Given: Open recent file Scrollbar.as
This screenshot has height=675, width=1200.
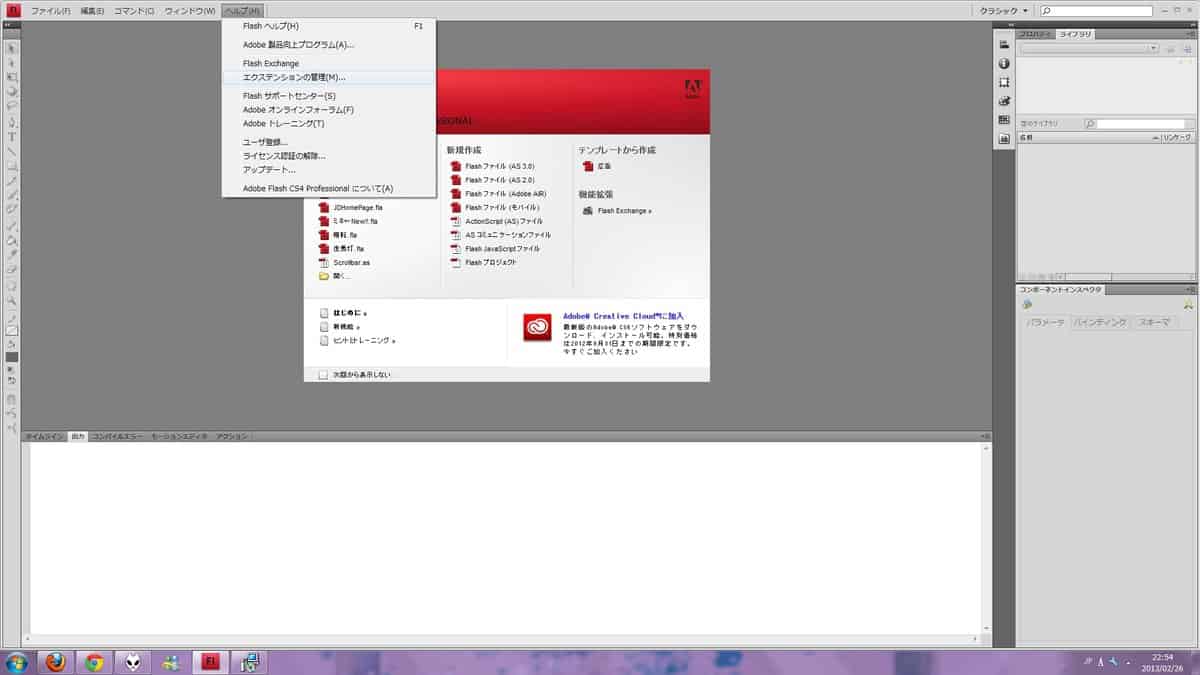Looking at the screenshot, I should pos(344,262).
